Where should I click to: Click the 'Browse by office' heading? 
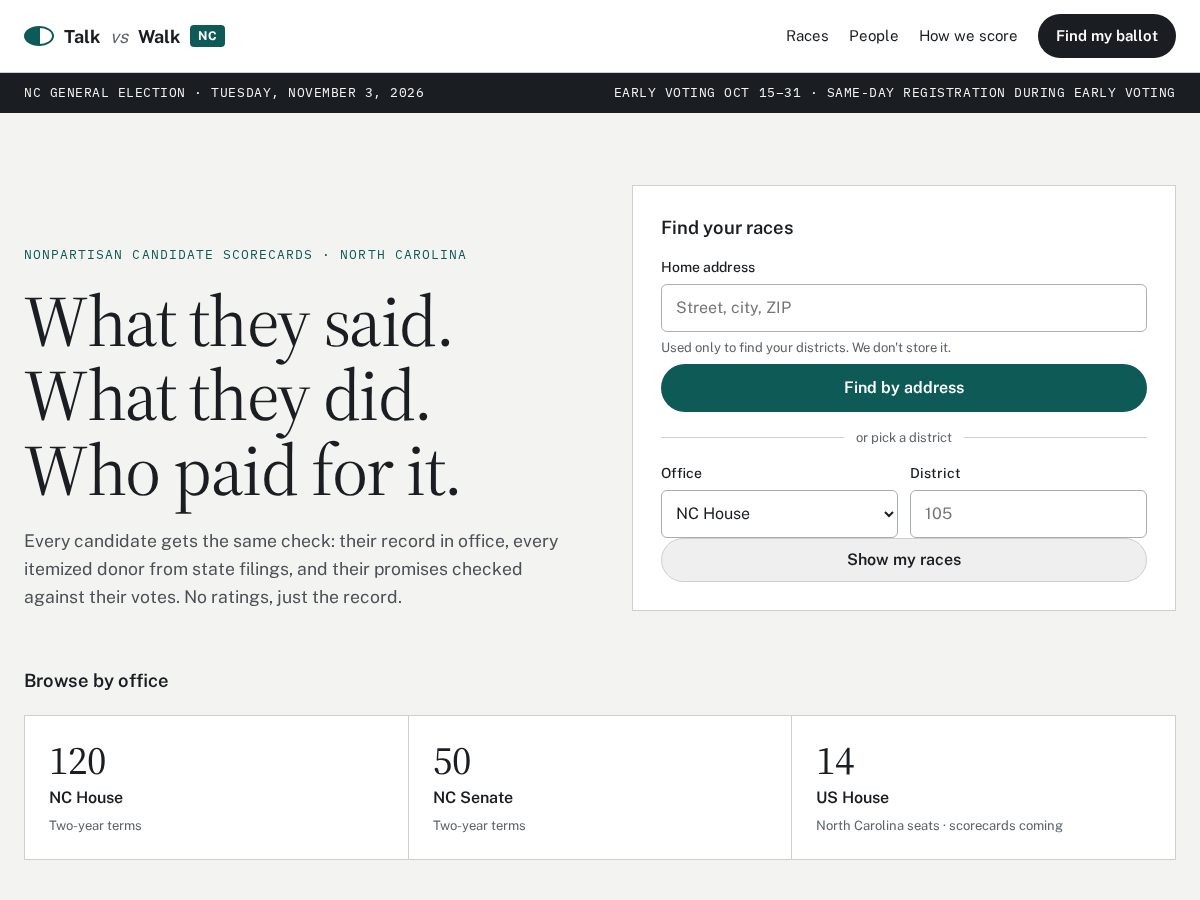click(x=96, y=681)
